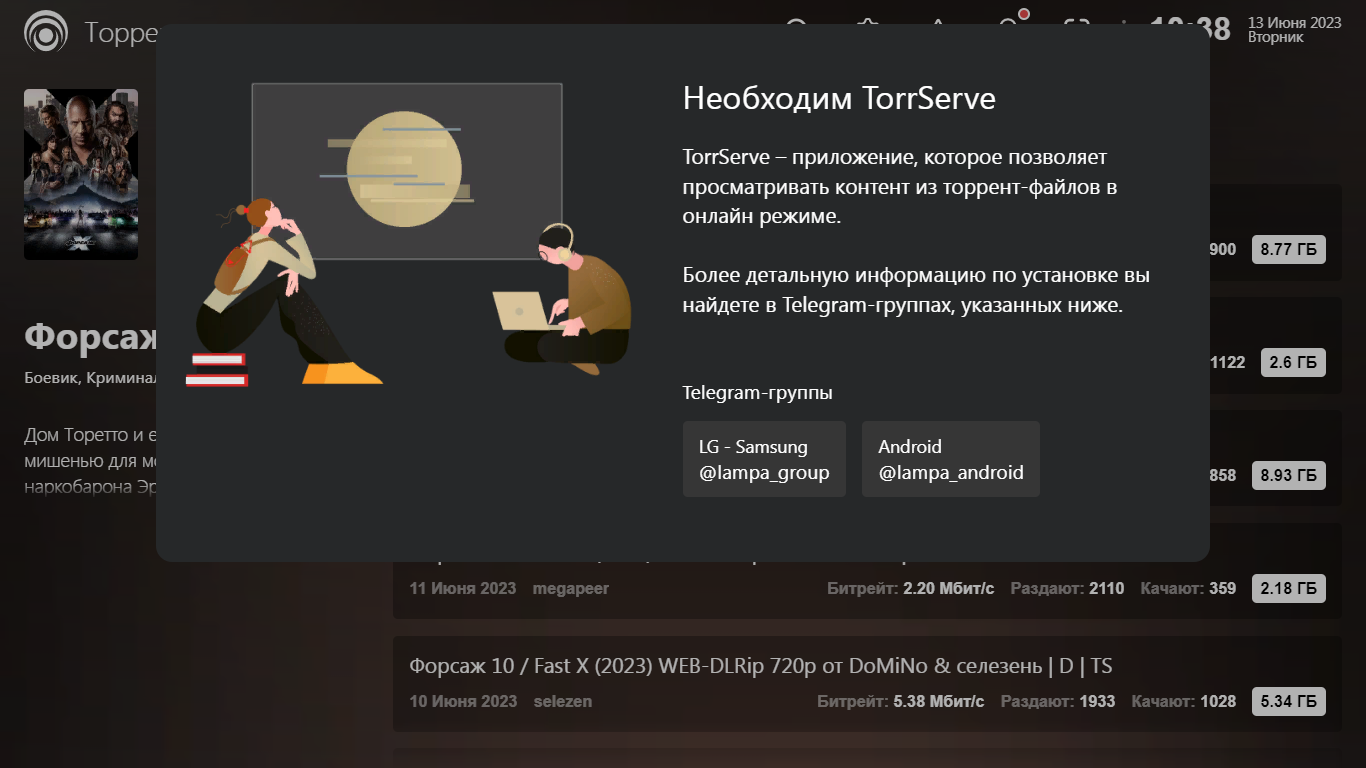
Task: Click the 2.18 ГБ size badge
Action: click(1289, 588)
